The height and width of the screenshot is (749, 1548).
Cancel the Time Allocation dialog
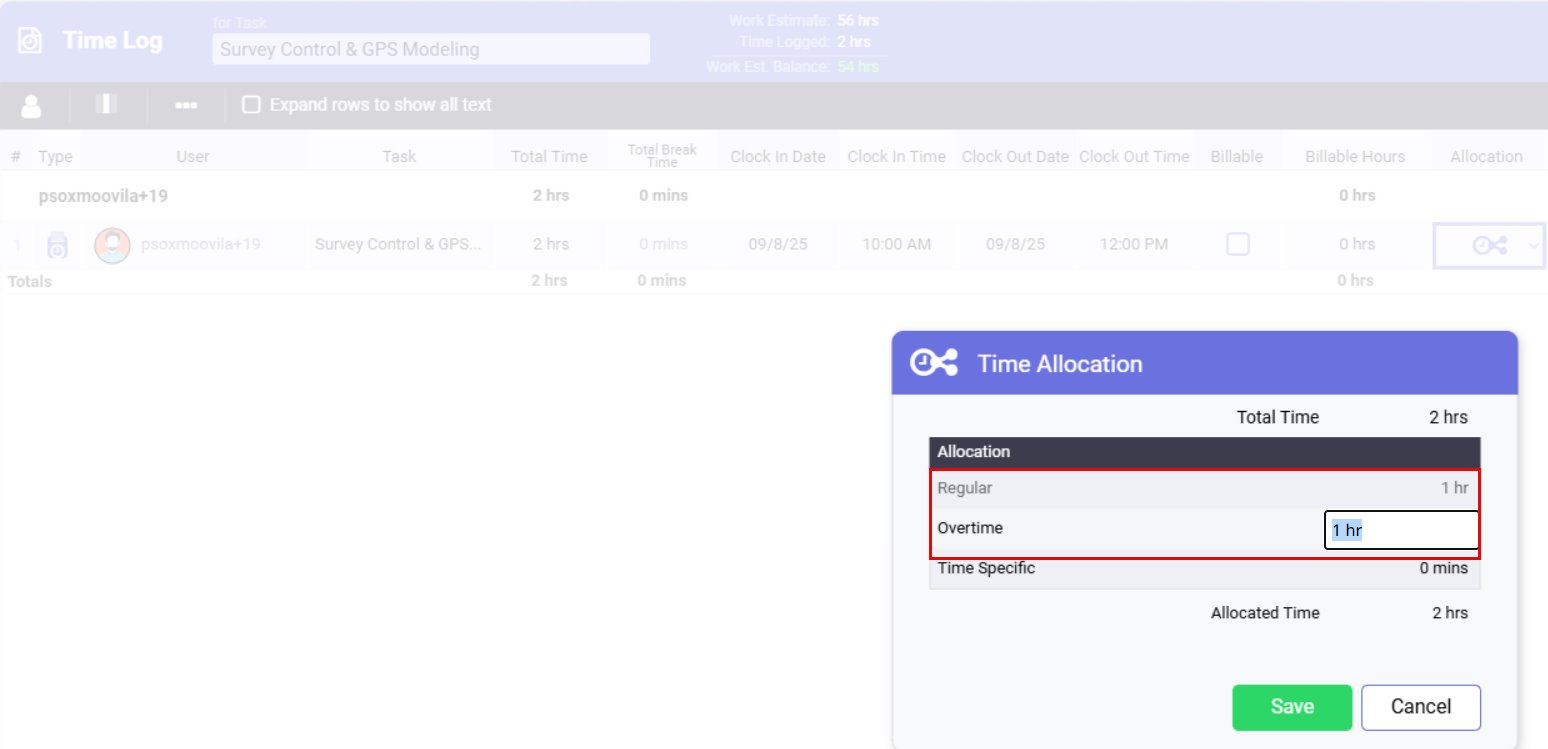pos(1420,707)
